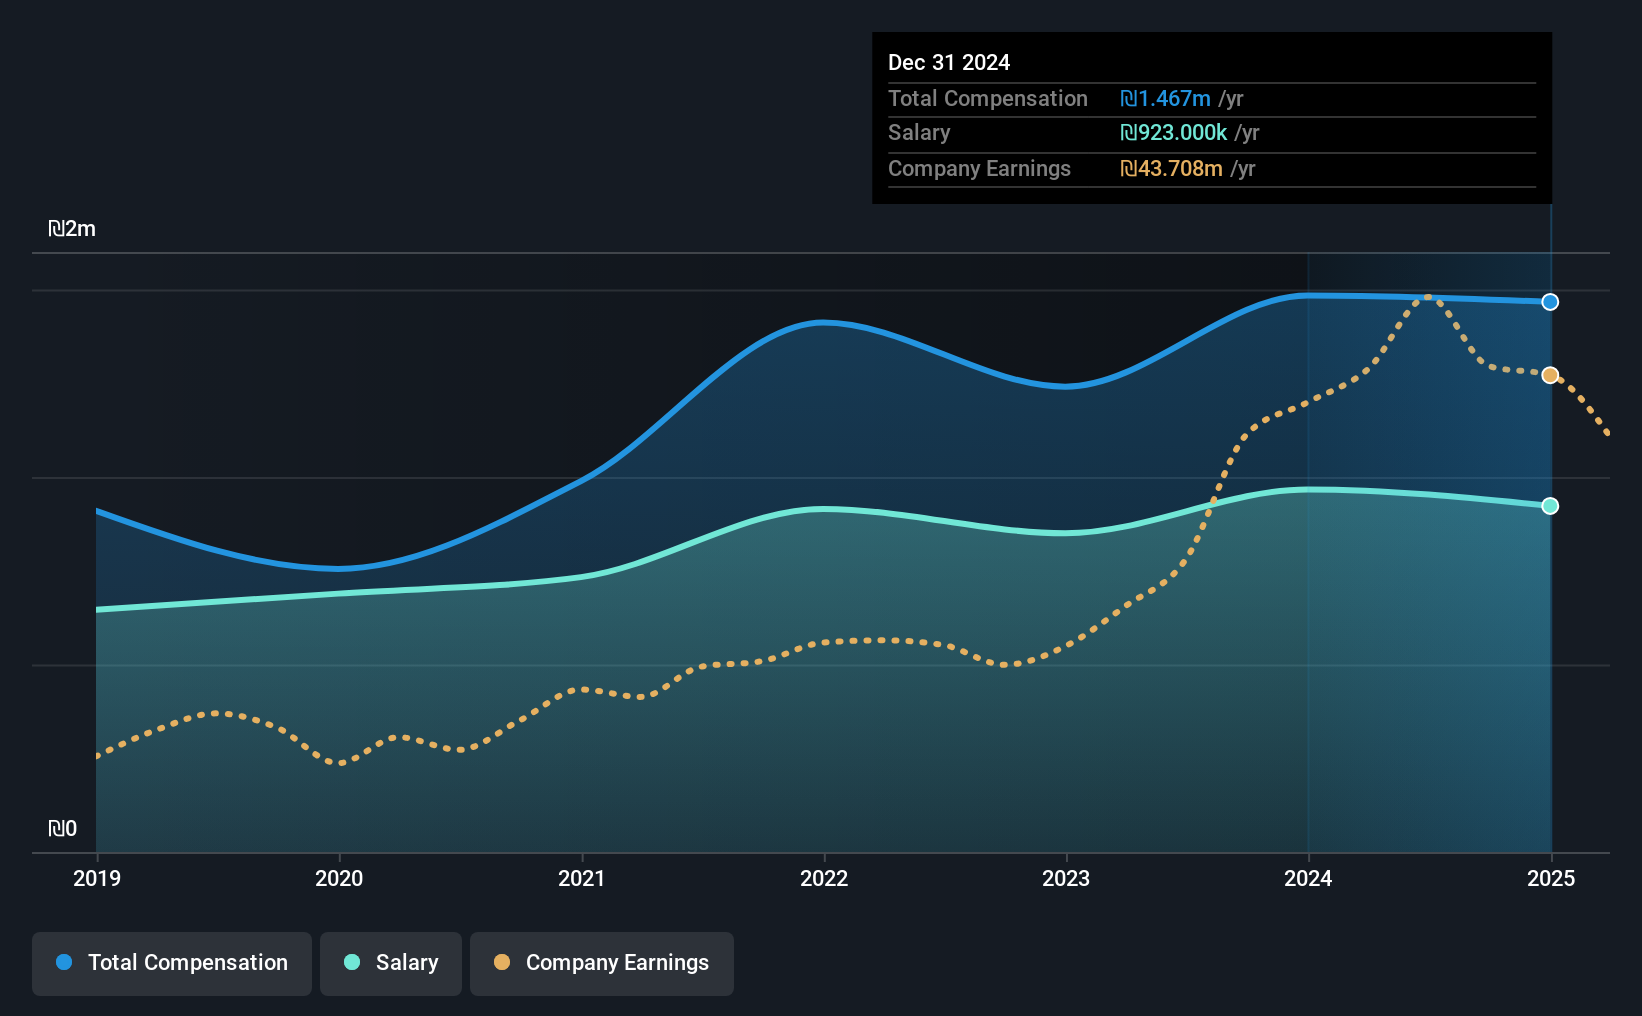Viewport: 1642px width, 1016px height.
Task: Click the 2020 x-axis label
Action: pos(339,878)
